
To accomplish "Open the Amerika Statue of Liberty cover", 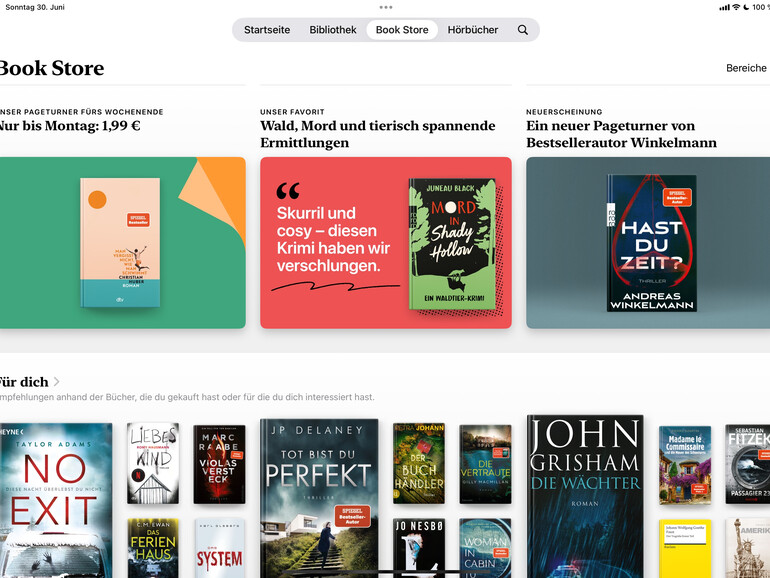I will (x=747, y=548).
